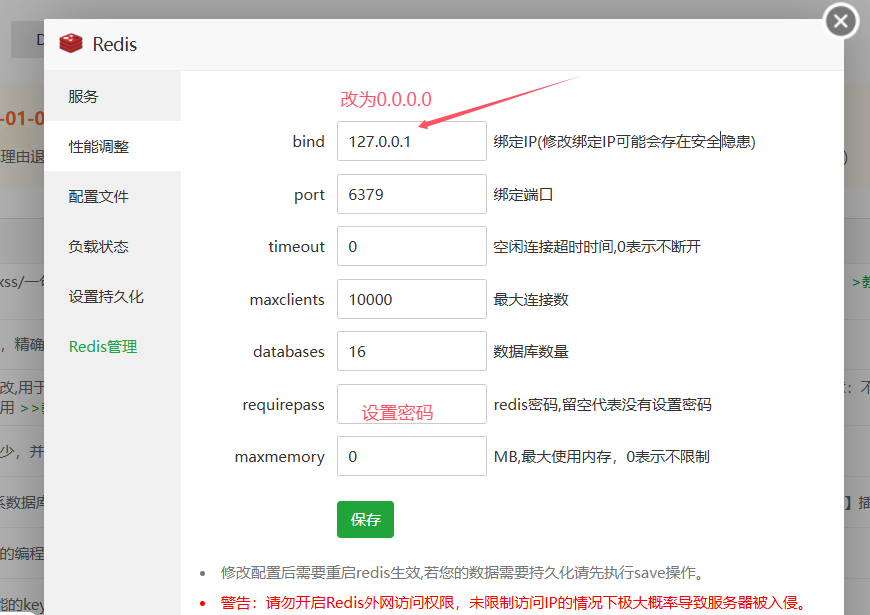Click the Redis logo icon in the header
The height and width of the screenshot is (615, 870).
tap(71, 43)
